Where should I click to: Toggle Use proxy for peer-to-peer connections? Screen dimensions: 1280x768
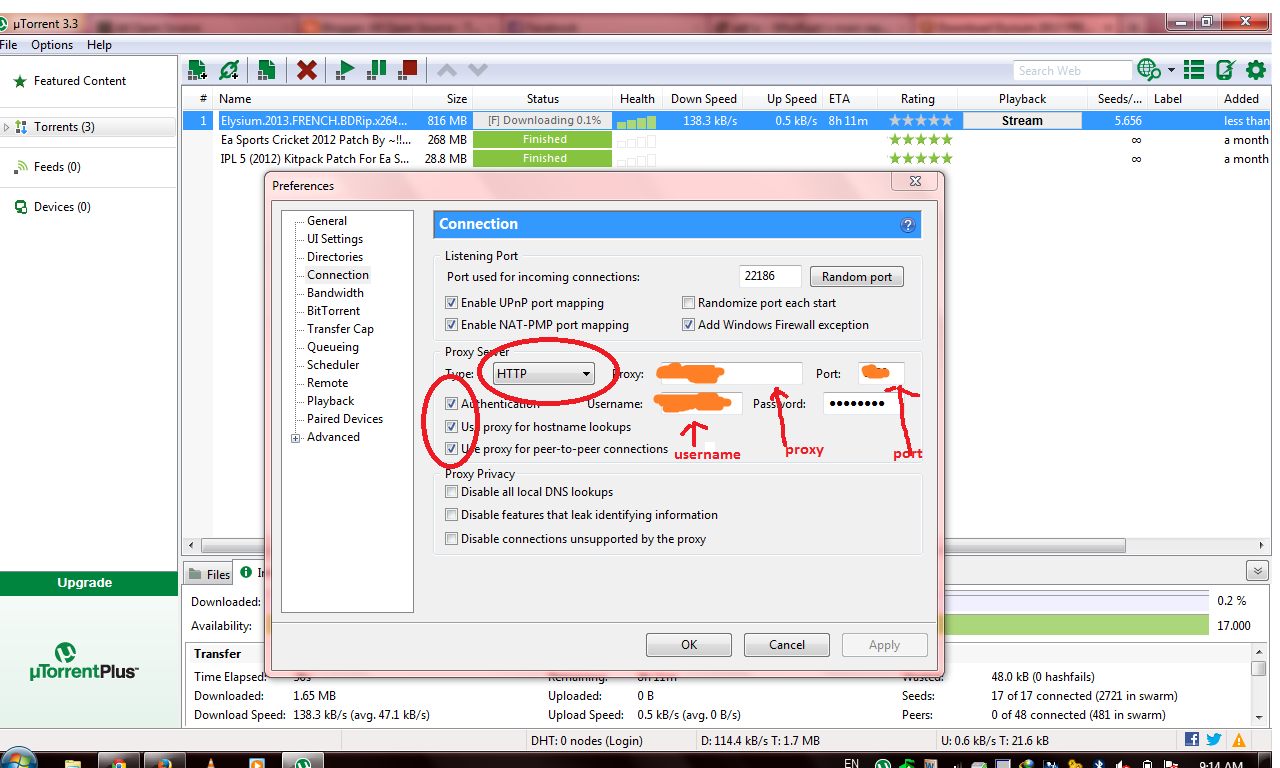(x=452, y=449)
